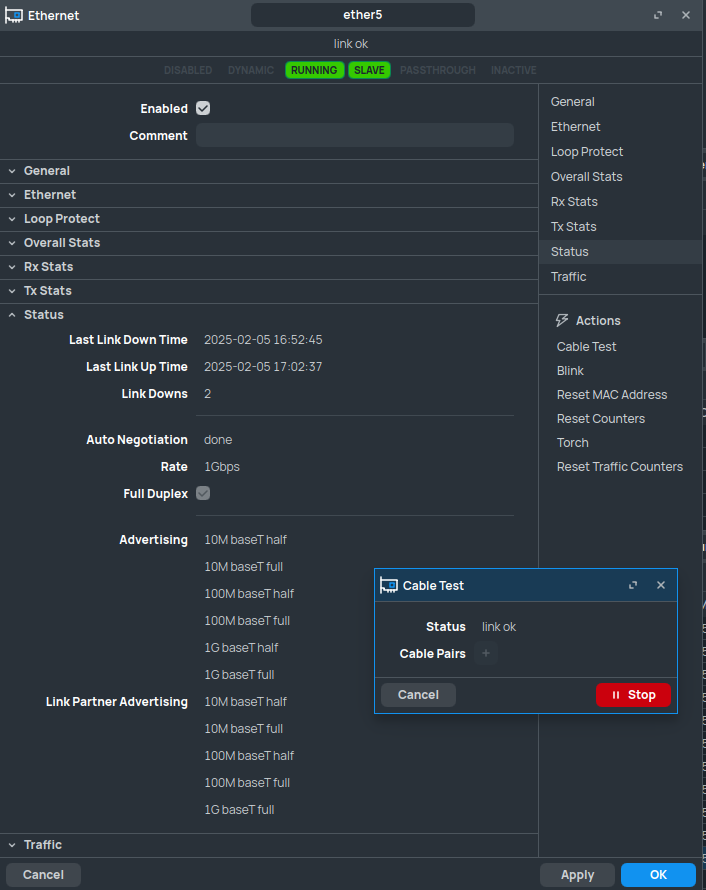Screen dimensions: 706x890
Task: Expand the Loop Protect section
Action: click(62, 219)
